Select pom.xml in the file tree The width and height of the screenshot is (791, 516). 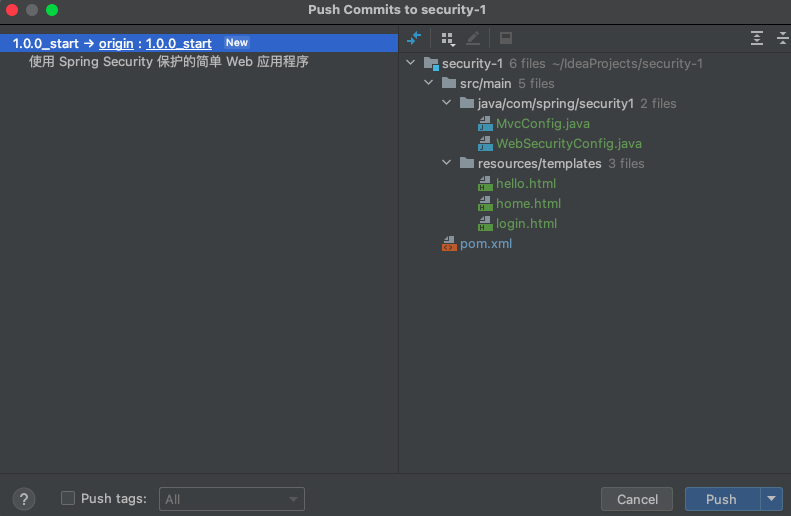coord(486,244)
